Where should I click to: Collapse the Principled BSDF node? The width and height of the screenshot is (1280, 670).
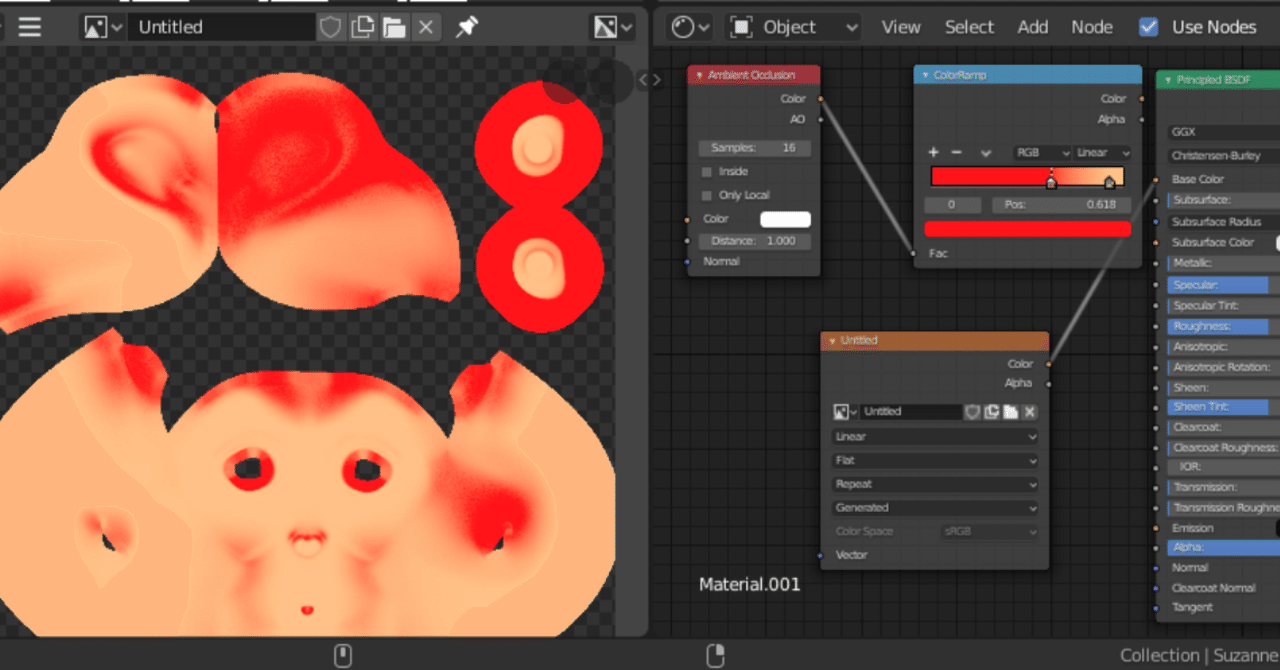1167,79
